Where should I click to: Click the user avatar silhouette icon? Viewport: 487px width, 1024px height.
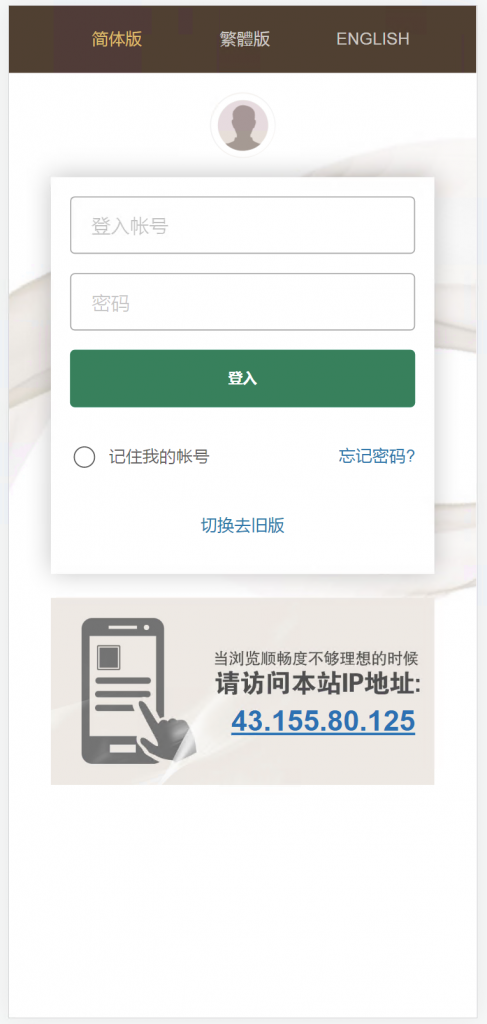point(243,125)
